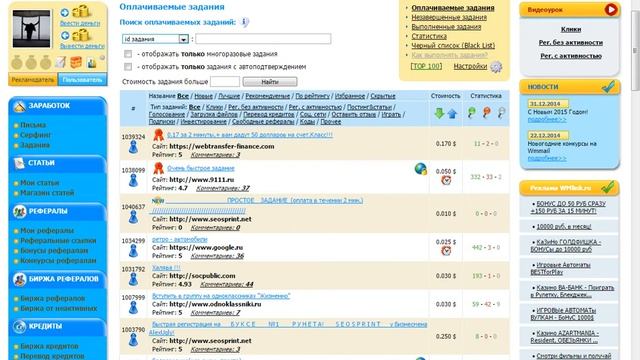Screen dimensions: 640x360
Task: Open the Серфинг link in the sidebar
Action: click(x=36, y=135)
